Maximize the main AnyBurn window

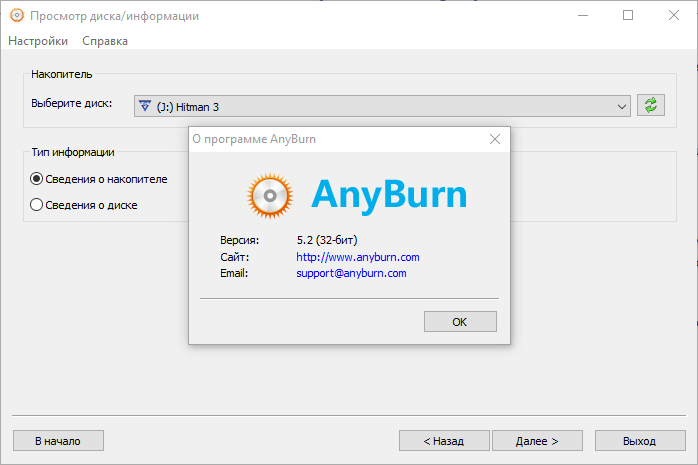tap(628, 15)
